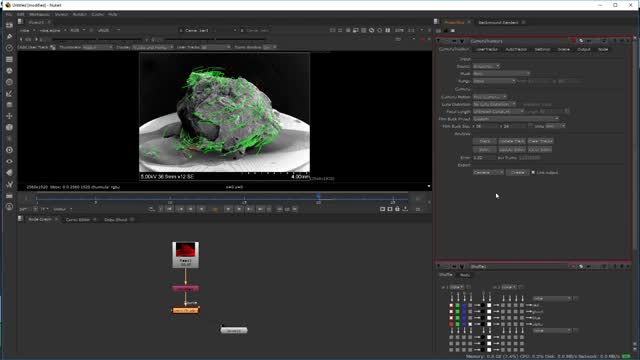The image size is (640, 360).
Task: Toggle green input box in Shuffle red row
Action: pyautogui.click(x=458, y=305)
